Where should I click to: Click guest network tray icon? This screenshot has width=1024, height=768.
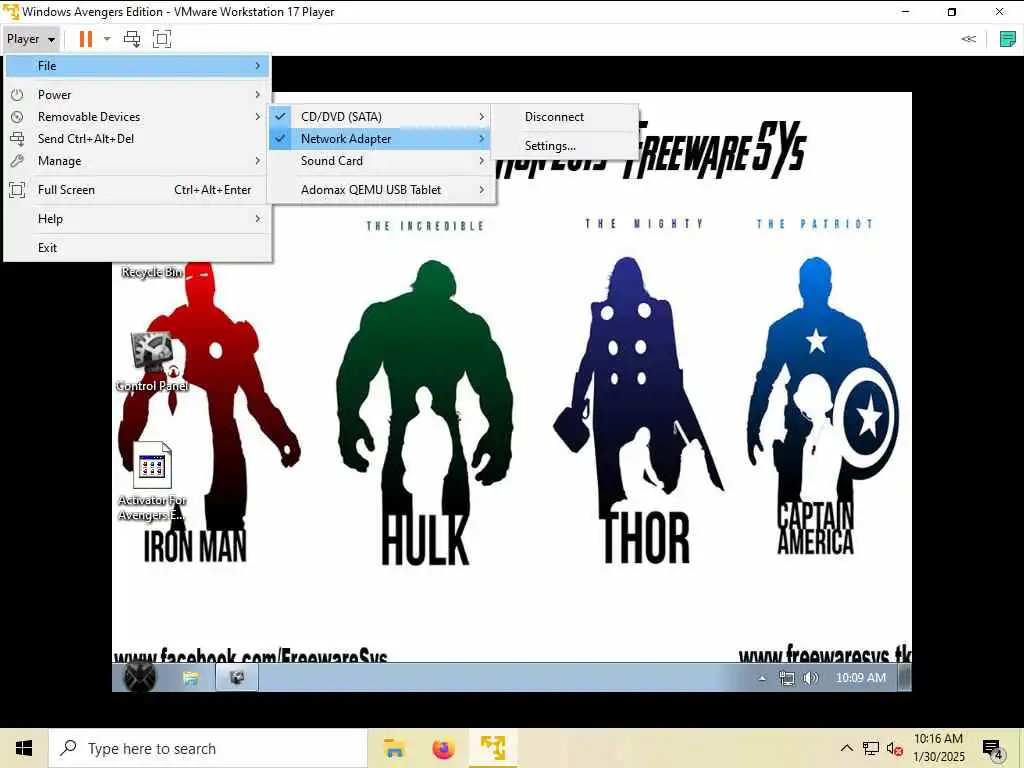pos(787,679)
